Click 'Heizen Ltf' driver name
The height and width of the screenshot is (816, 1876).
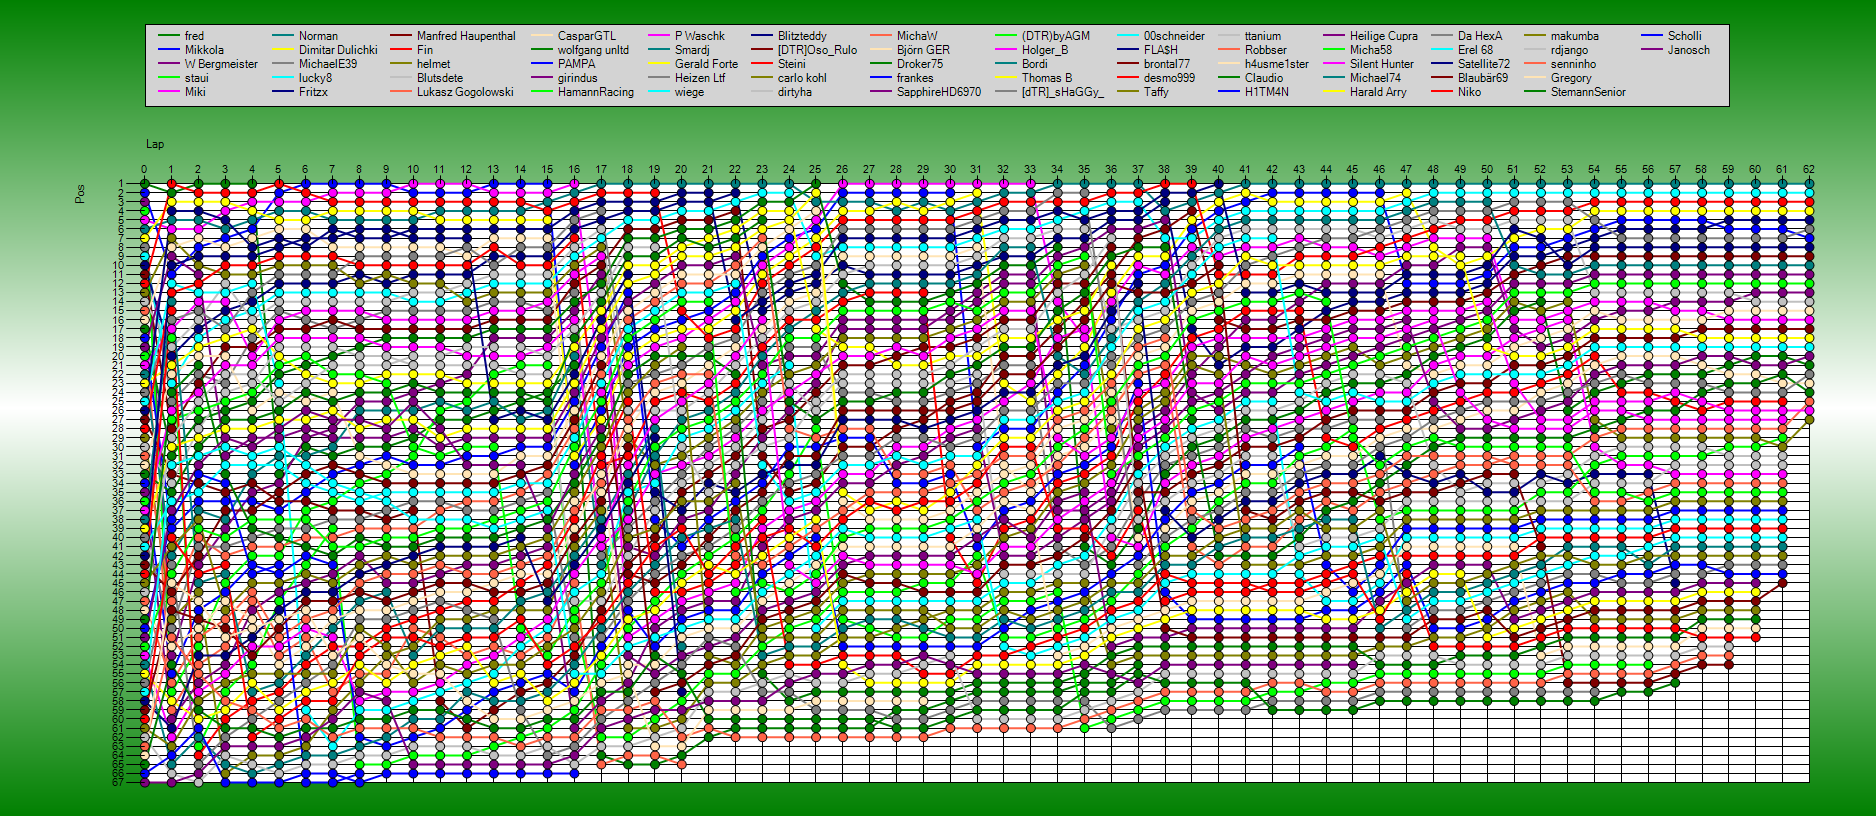pyautogui.click(x=700, y=78)
